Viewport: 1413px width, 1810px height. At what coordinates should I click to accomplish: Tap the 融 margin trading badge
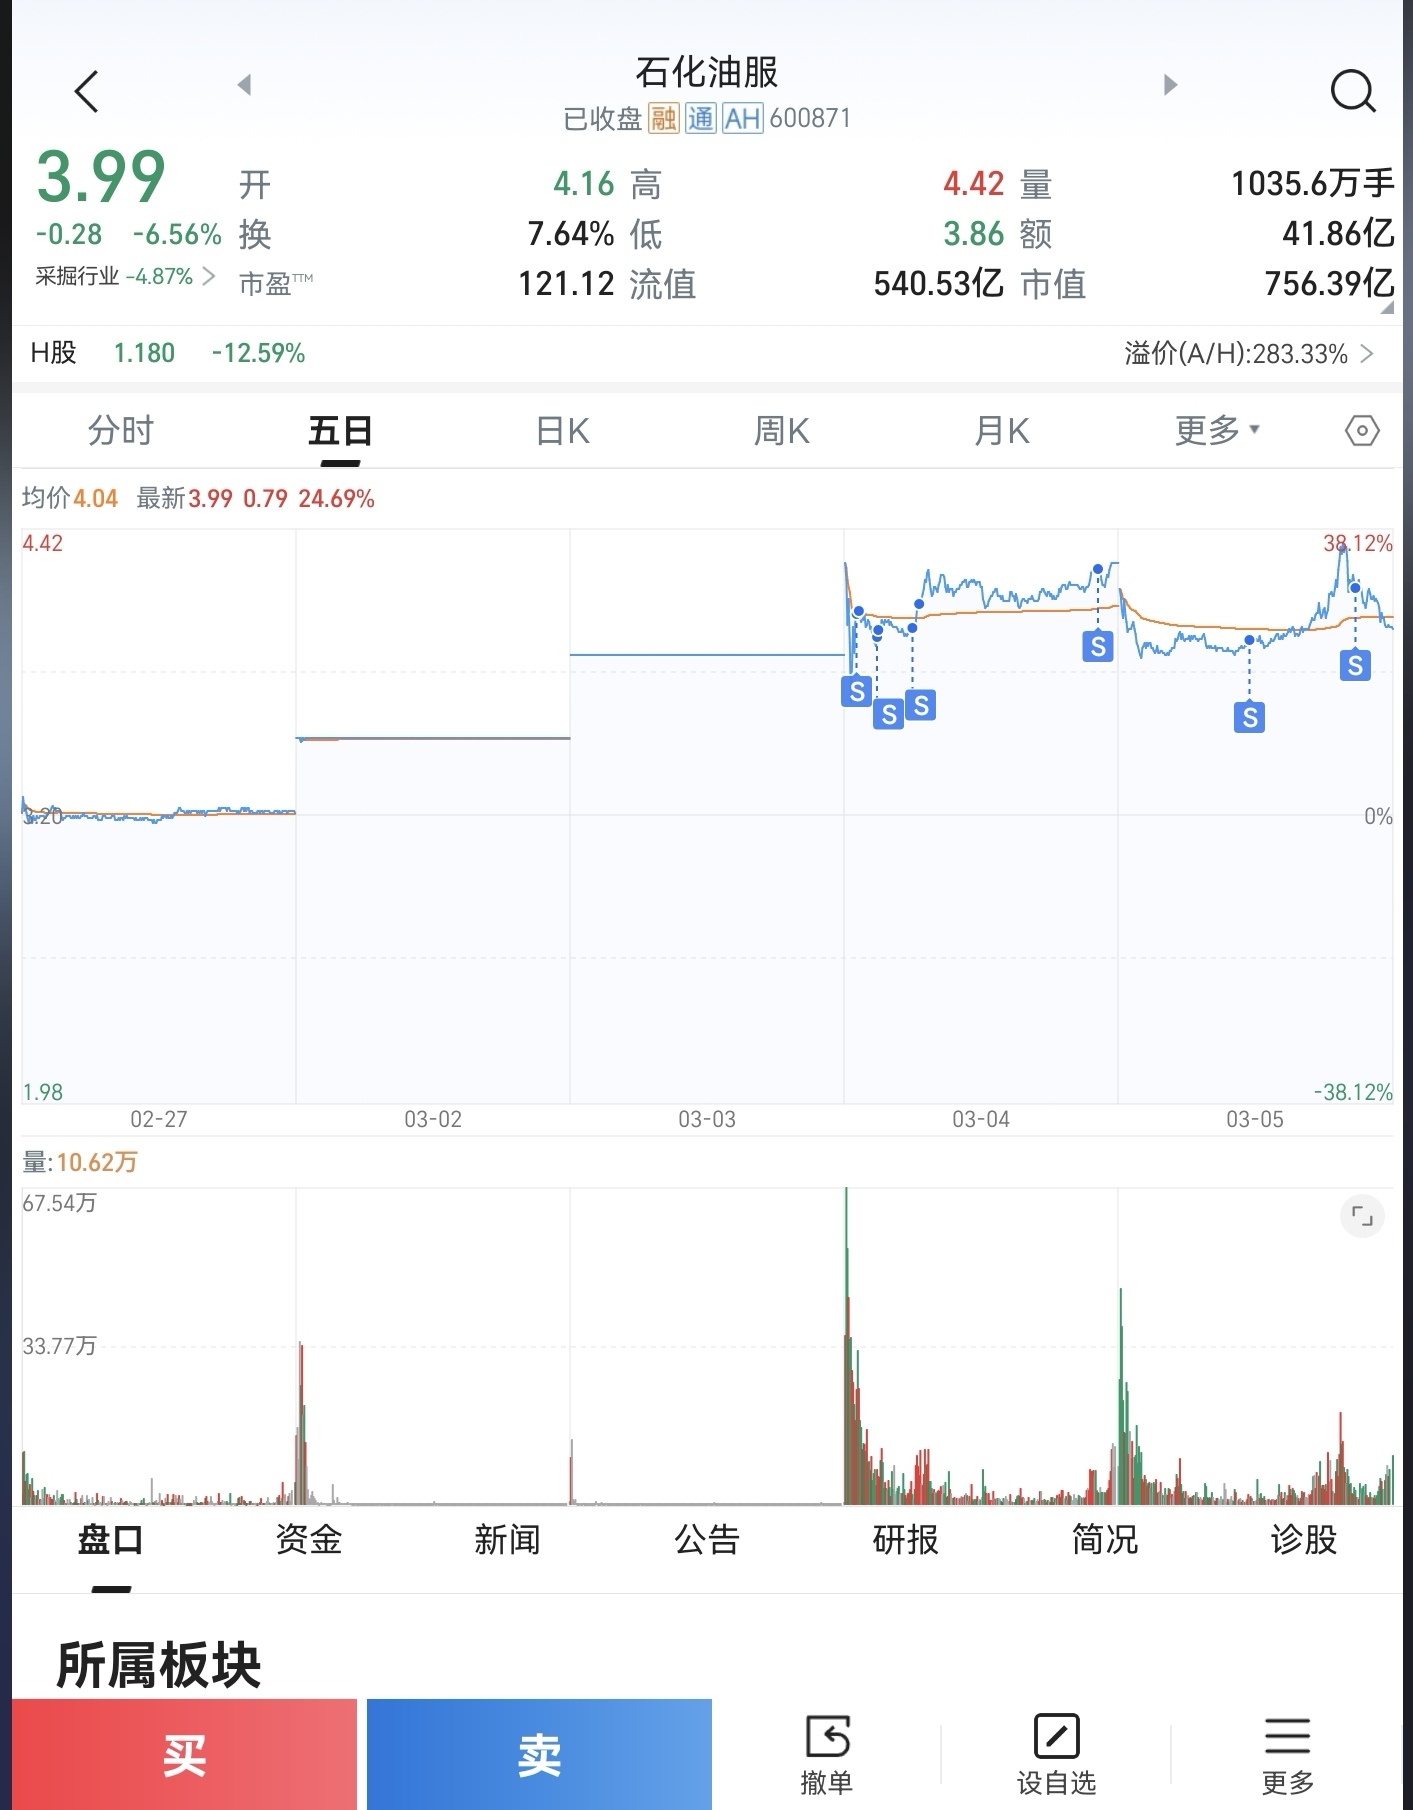[664, 119]
